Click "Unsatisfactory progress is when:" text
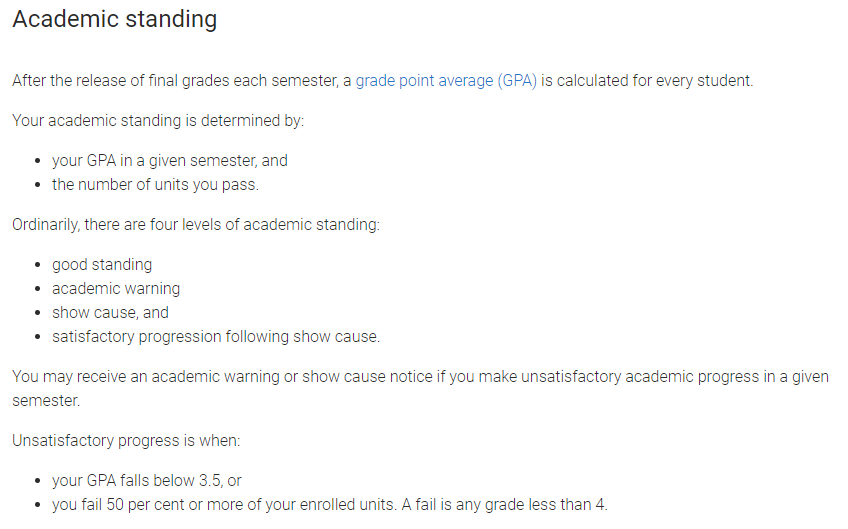The image size is (848, 529). click(x=126, y=440)
